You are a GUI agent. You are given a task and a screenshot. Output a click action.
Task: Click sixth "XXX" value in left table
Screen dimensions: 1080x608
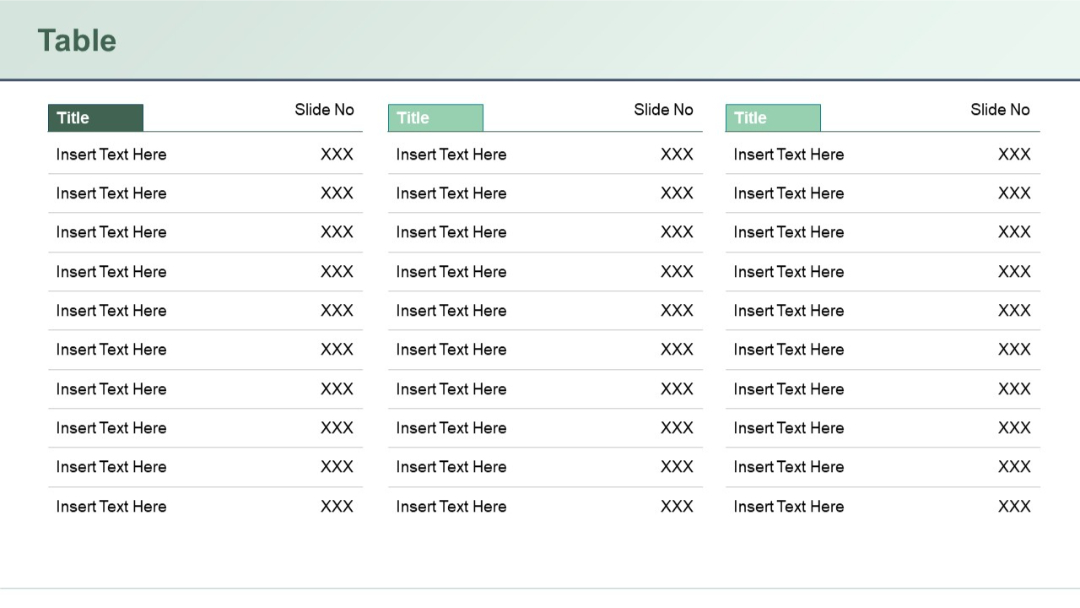coord(337,349)
